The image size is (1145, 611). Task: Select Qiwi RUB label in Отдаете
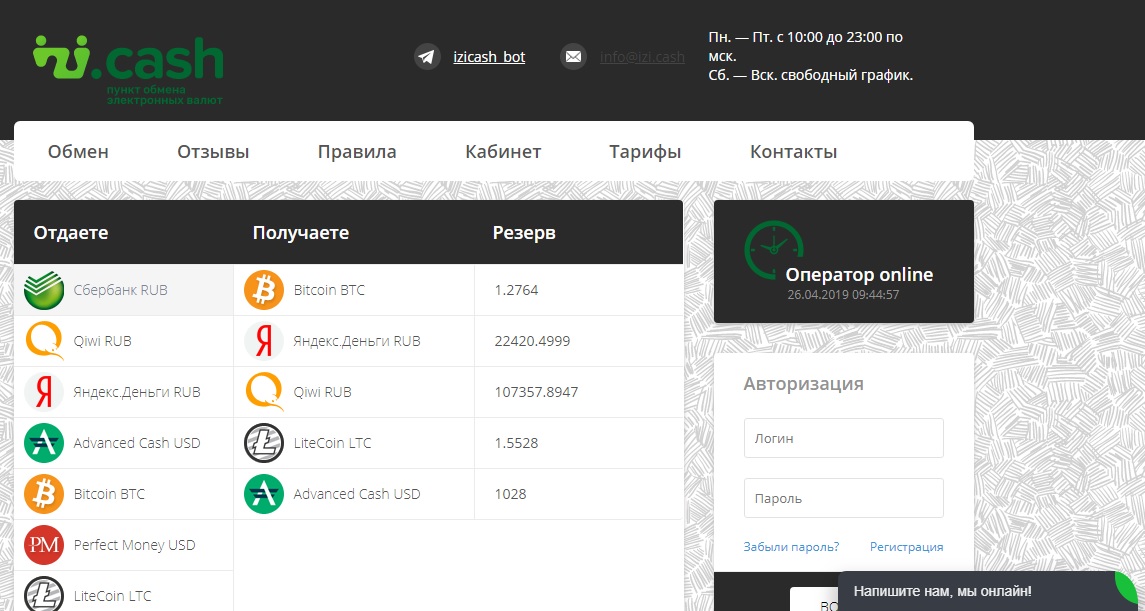[102, 341]
